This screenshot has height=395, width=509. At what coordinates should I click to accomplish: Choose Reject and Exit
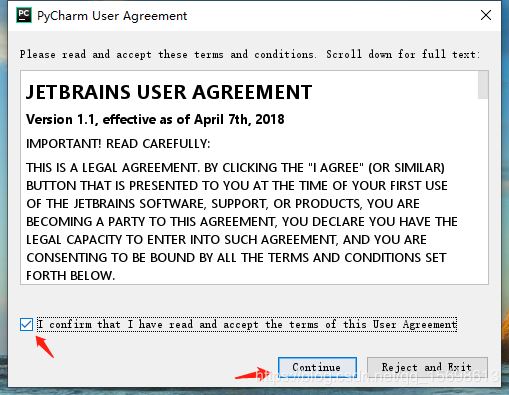click(427, 367)
